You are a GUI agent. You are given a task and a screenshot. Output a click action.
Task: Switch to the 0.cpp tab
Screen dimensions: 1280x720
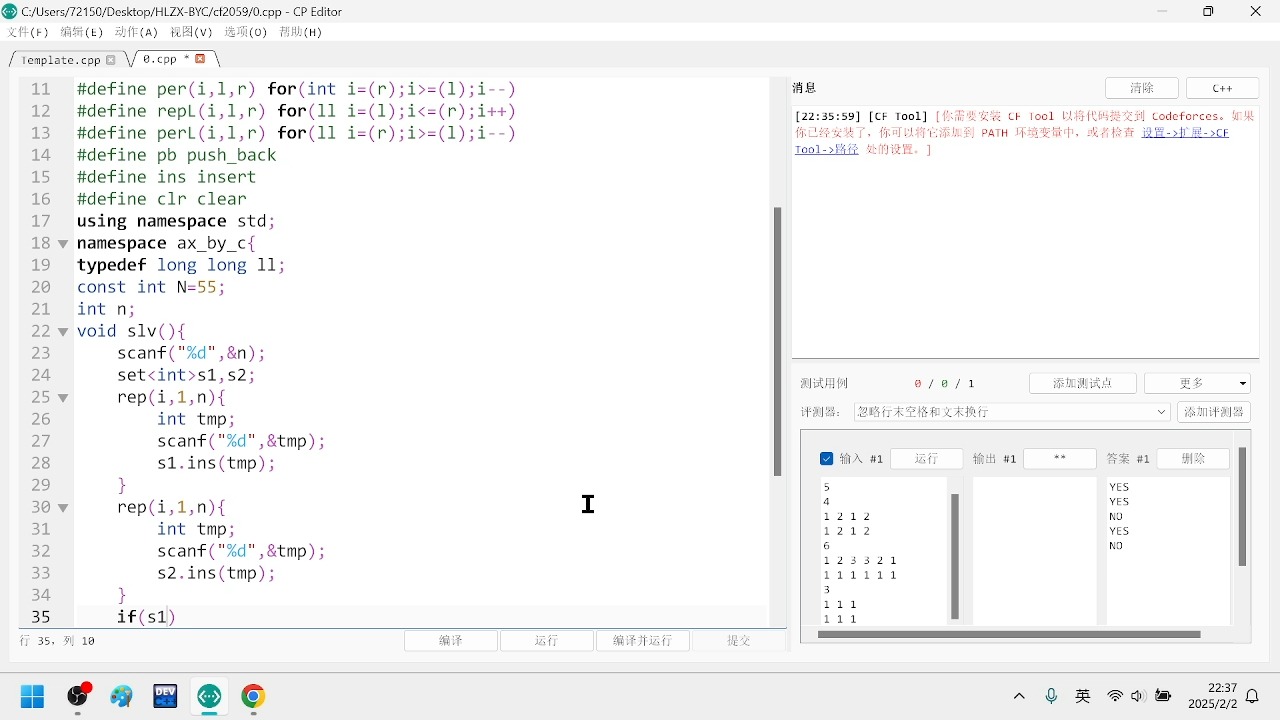160,59
